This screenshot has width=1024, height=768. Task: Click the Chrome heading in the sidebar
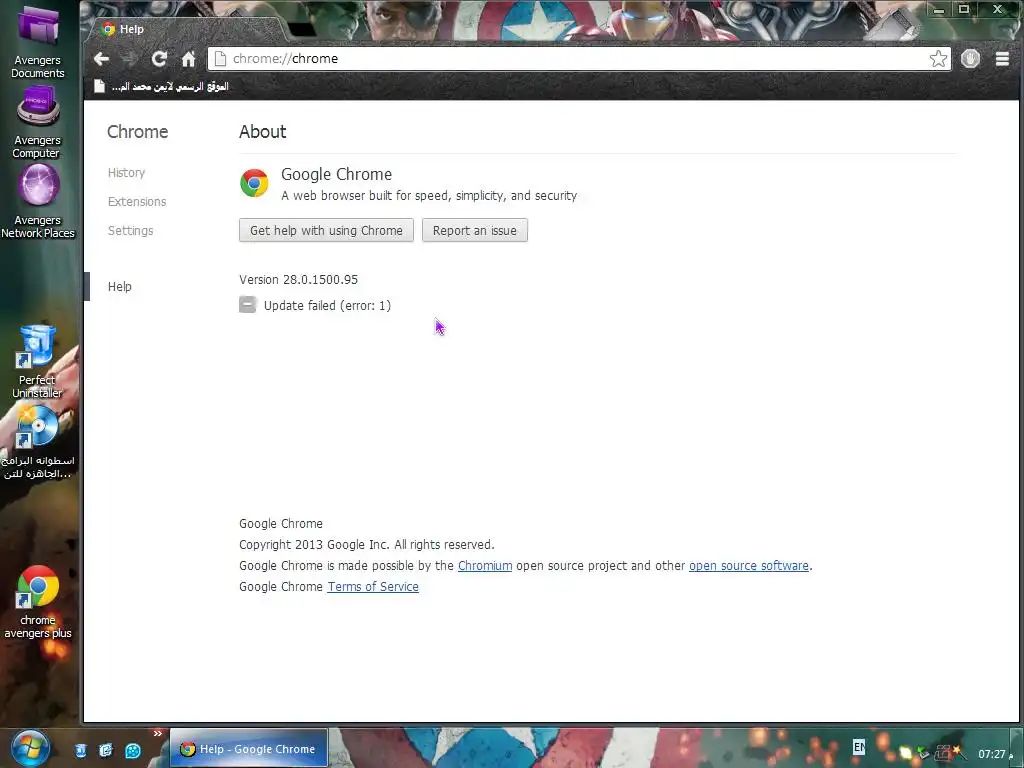coord(137,131)
